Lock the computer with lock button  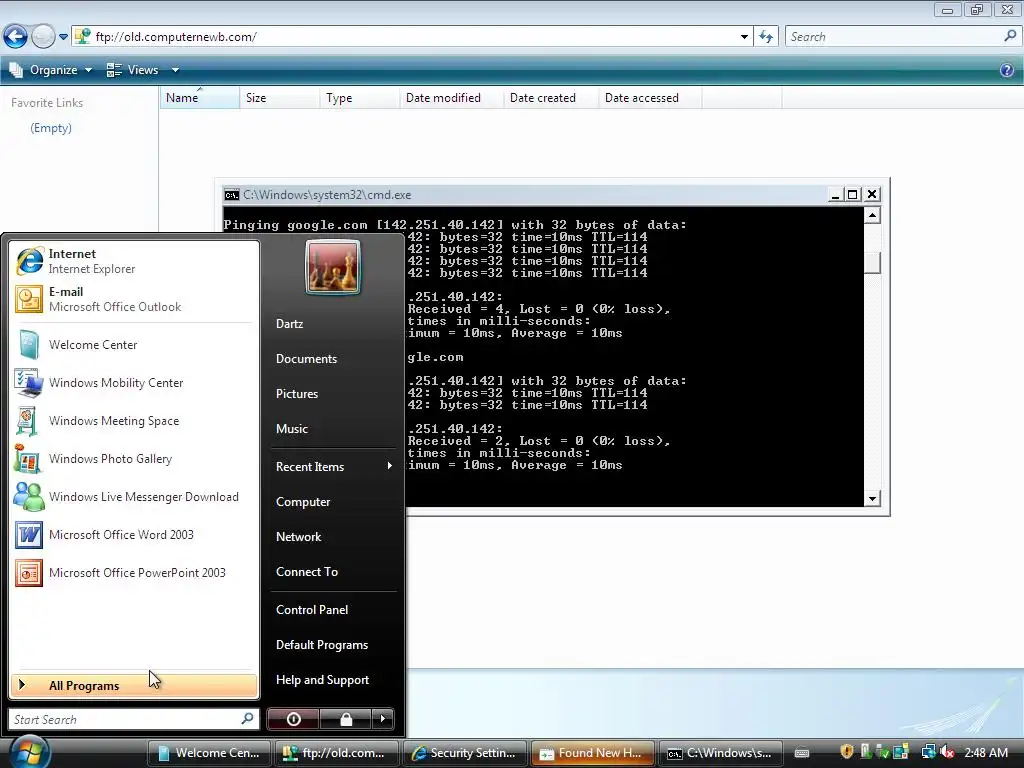point(345,719)
